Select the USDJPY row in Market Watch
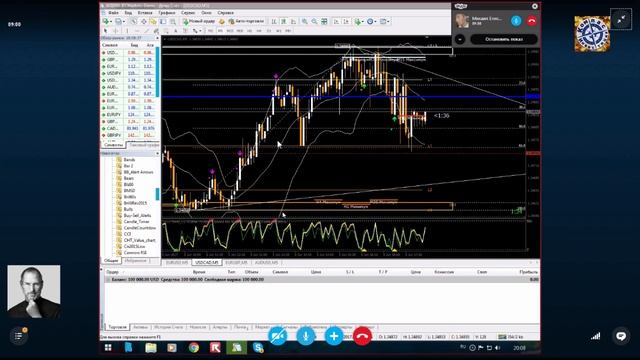The height and width of the screenshot is (360, 640). 129,73
